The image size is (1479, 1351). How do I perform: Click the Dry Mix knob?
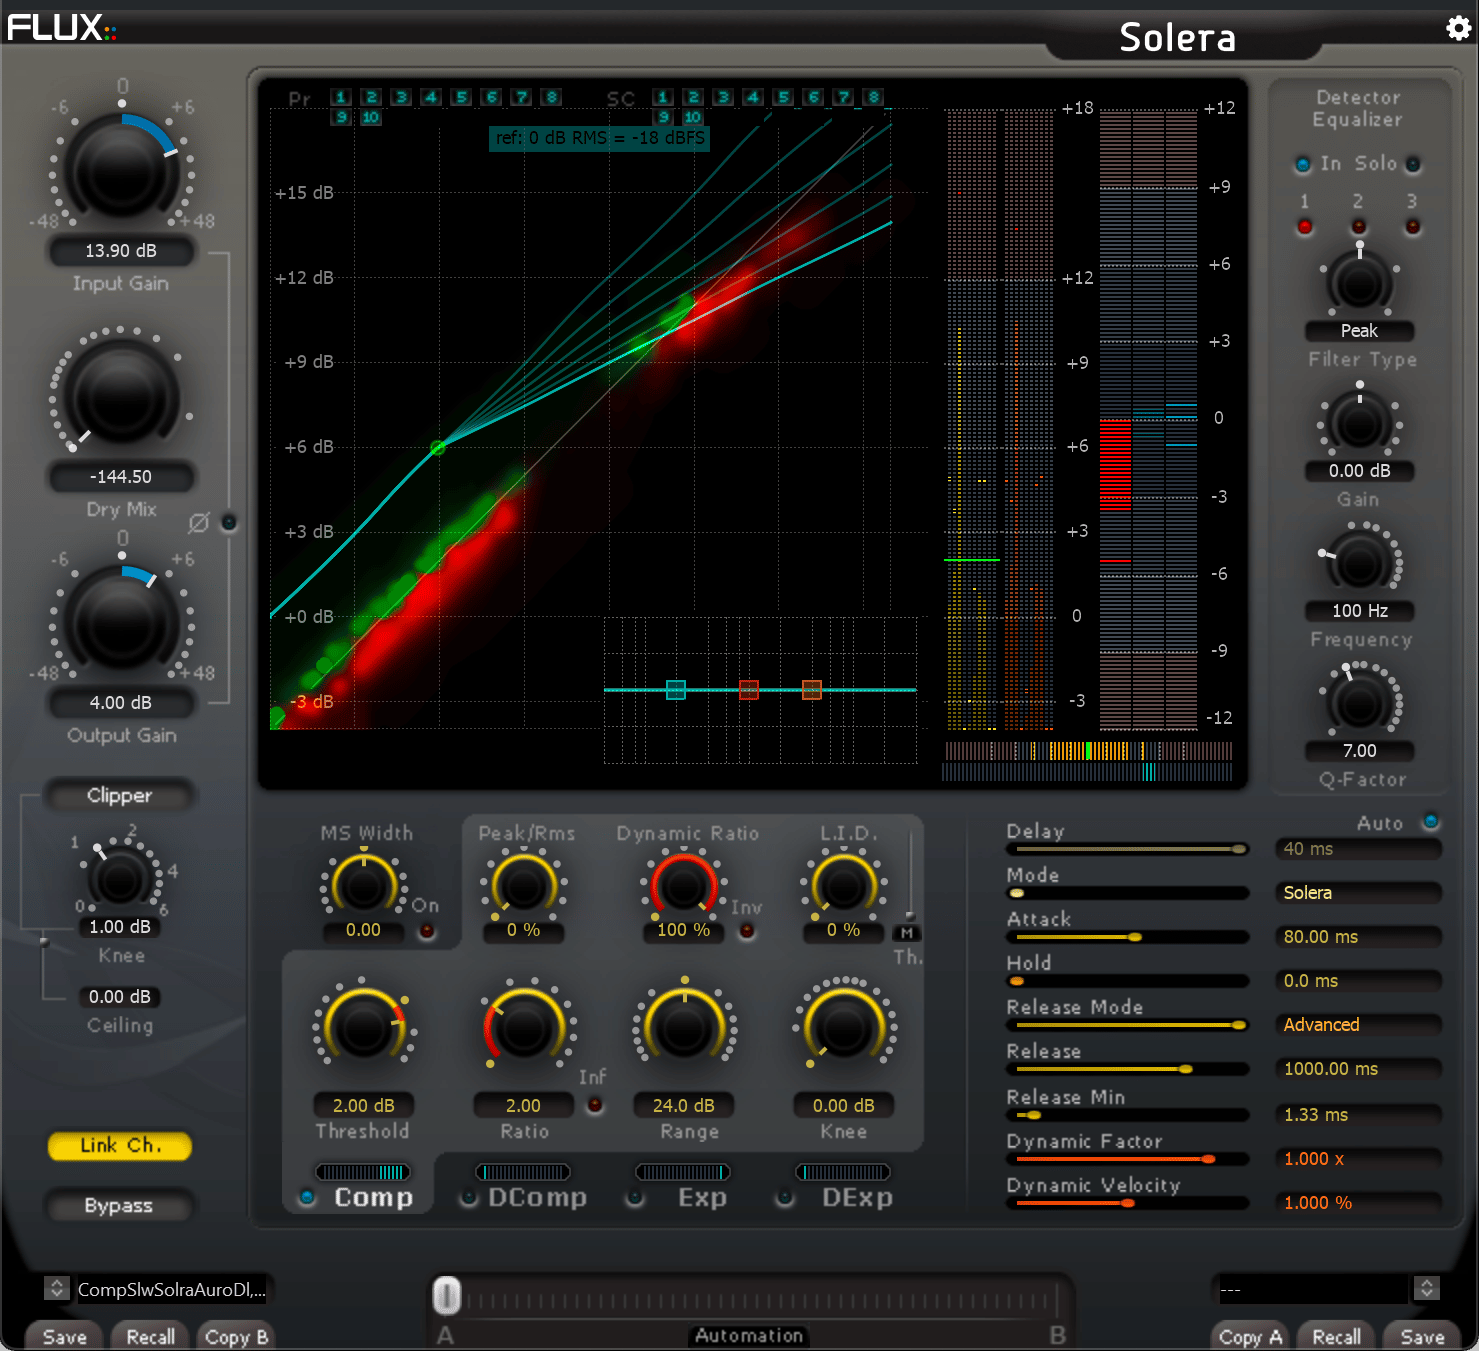122,394
